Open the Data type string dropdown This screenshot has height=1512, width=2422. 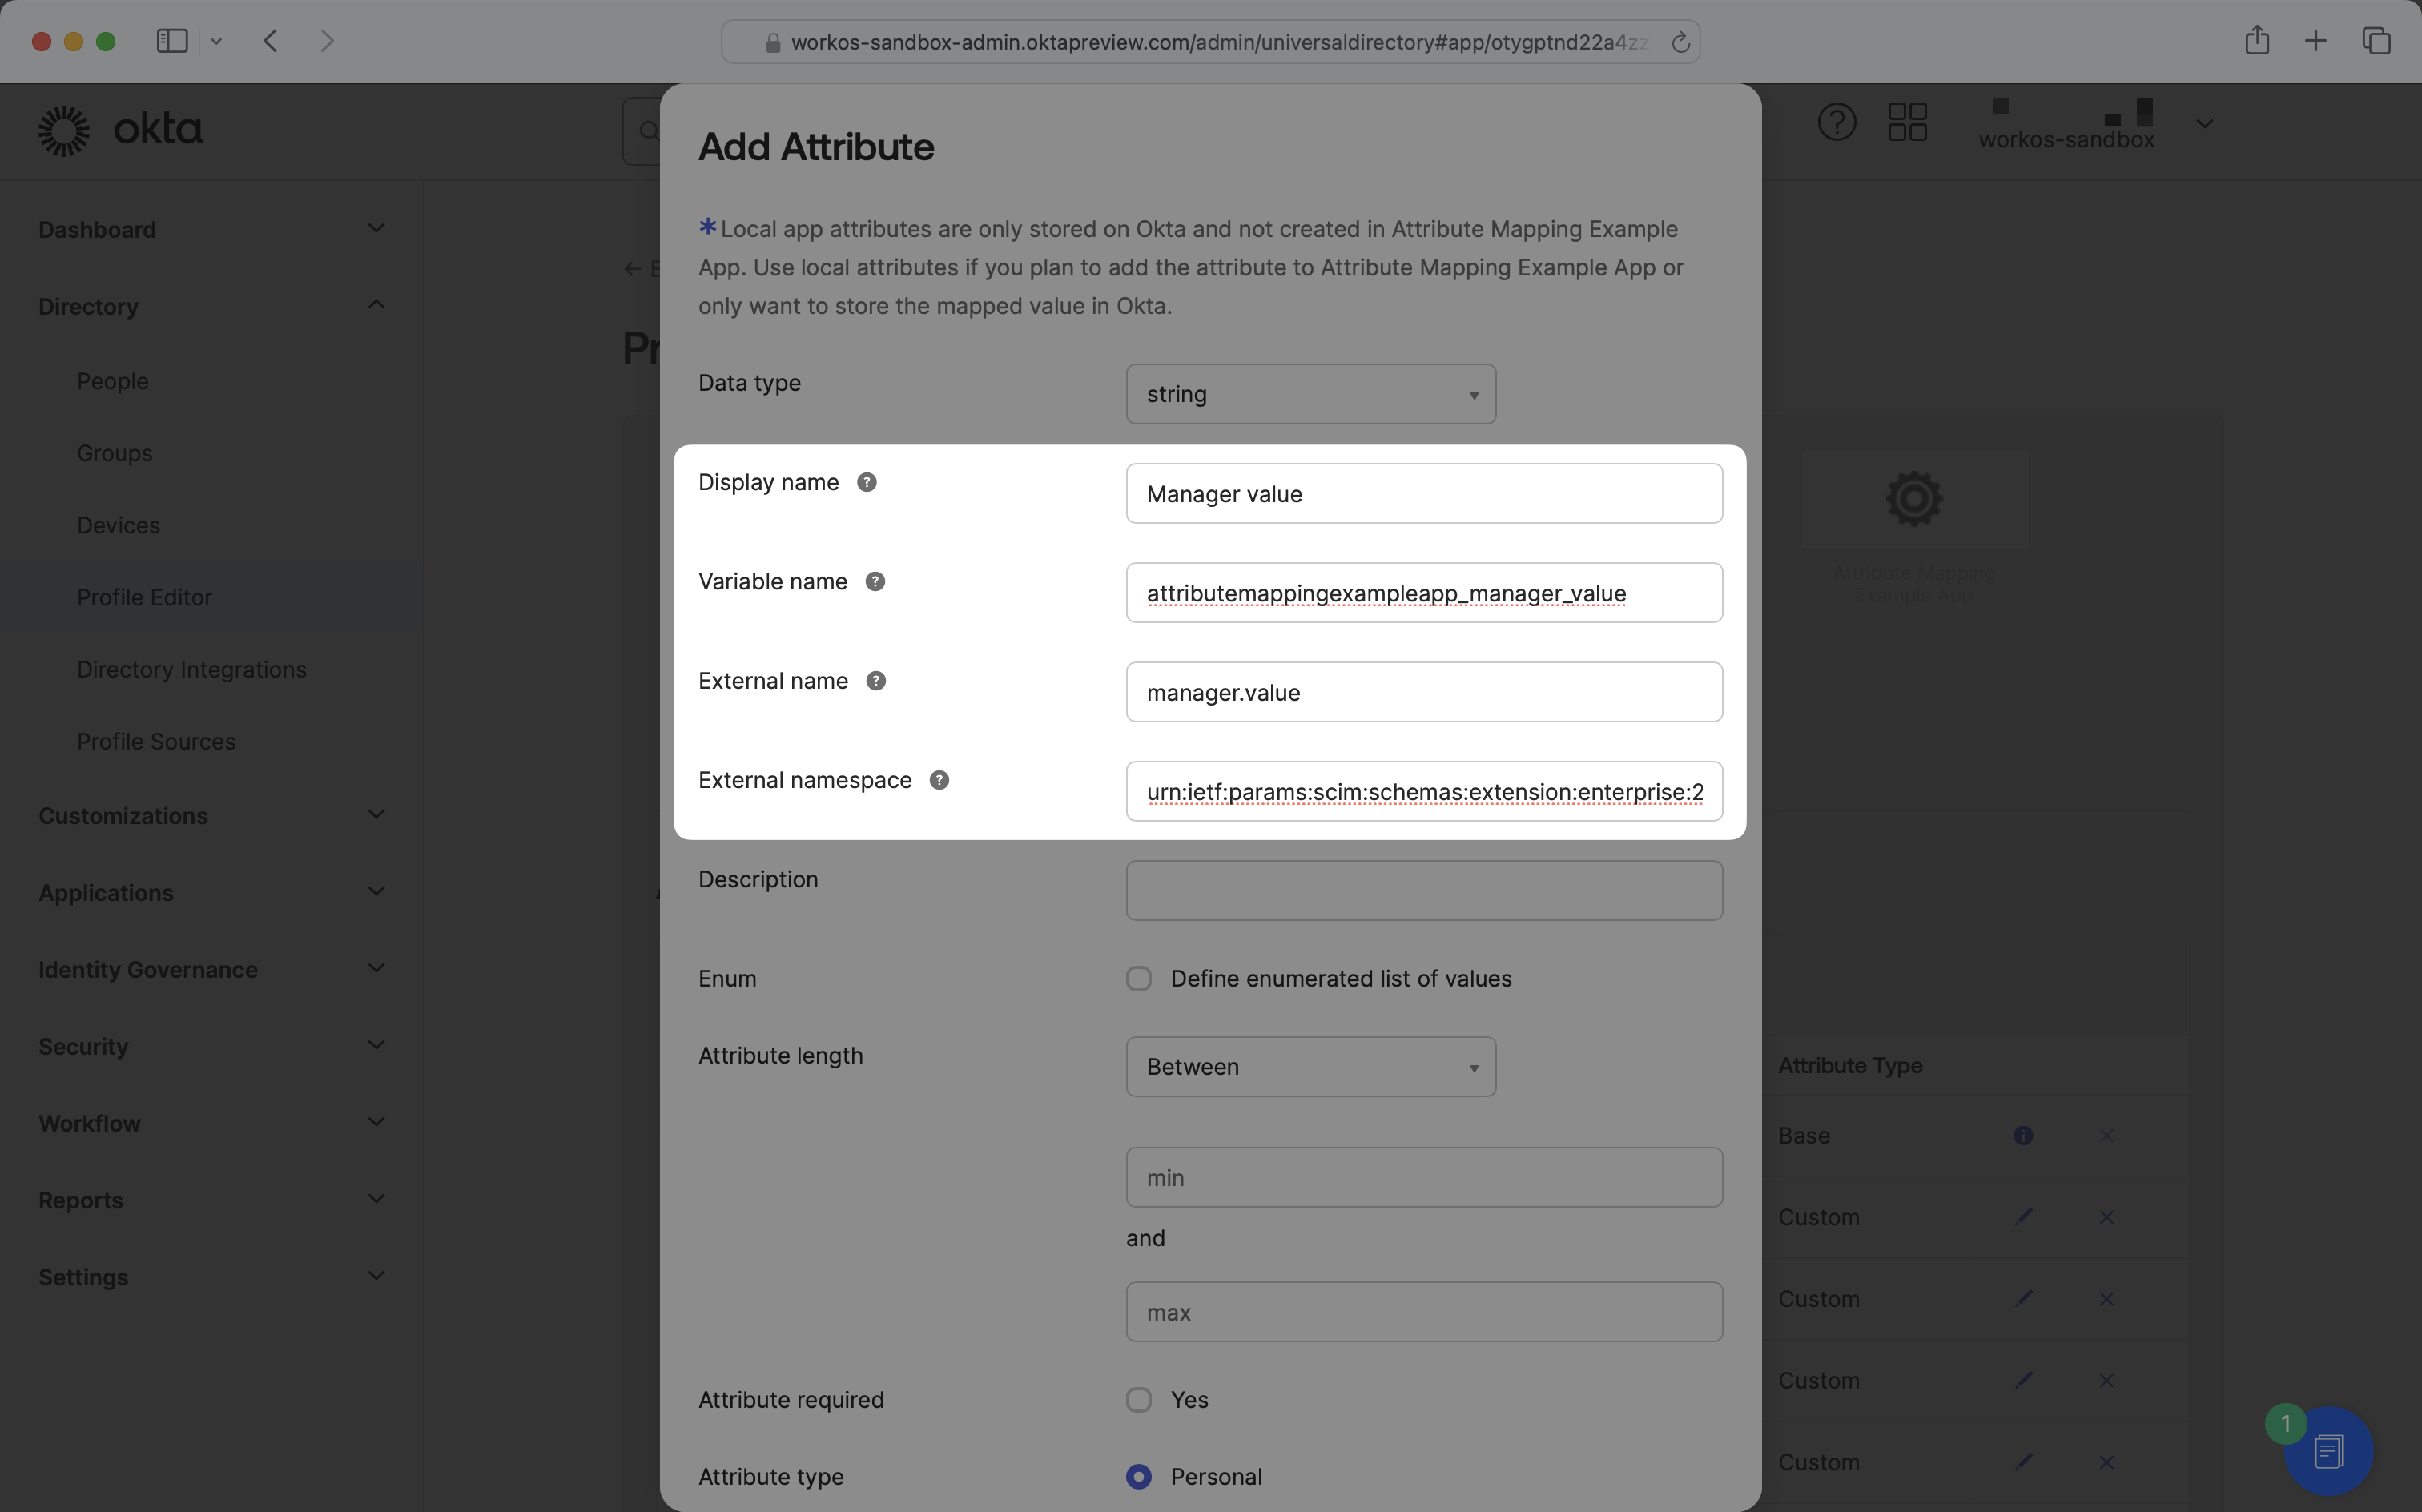[1310, 394]
